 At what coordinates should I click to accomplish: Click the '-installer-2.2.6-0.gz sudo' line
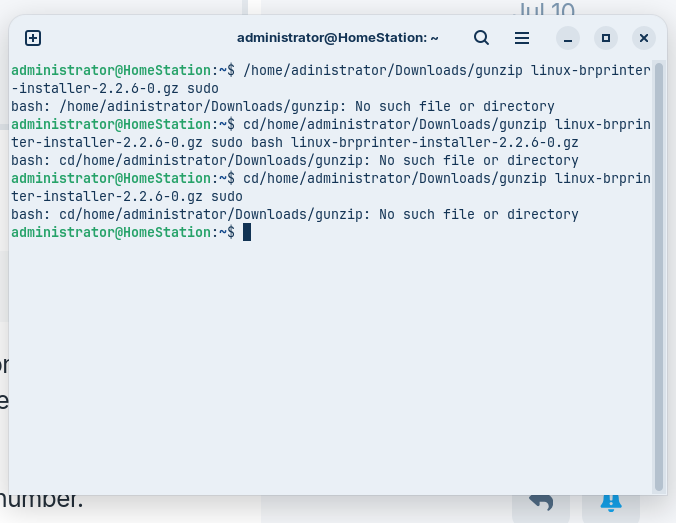(x=115, y=88)
